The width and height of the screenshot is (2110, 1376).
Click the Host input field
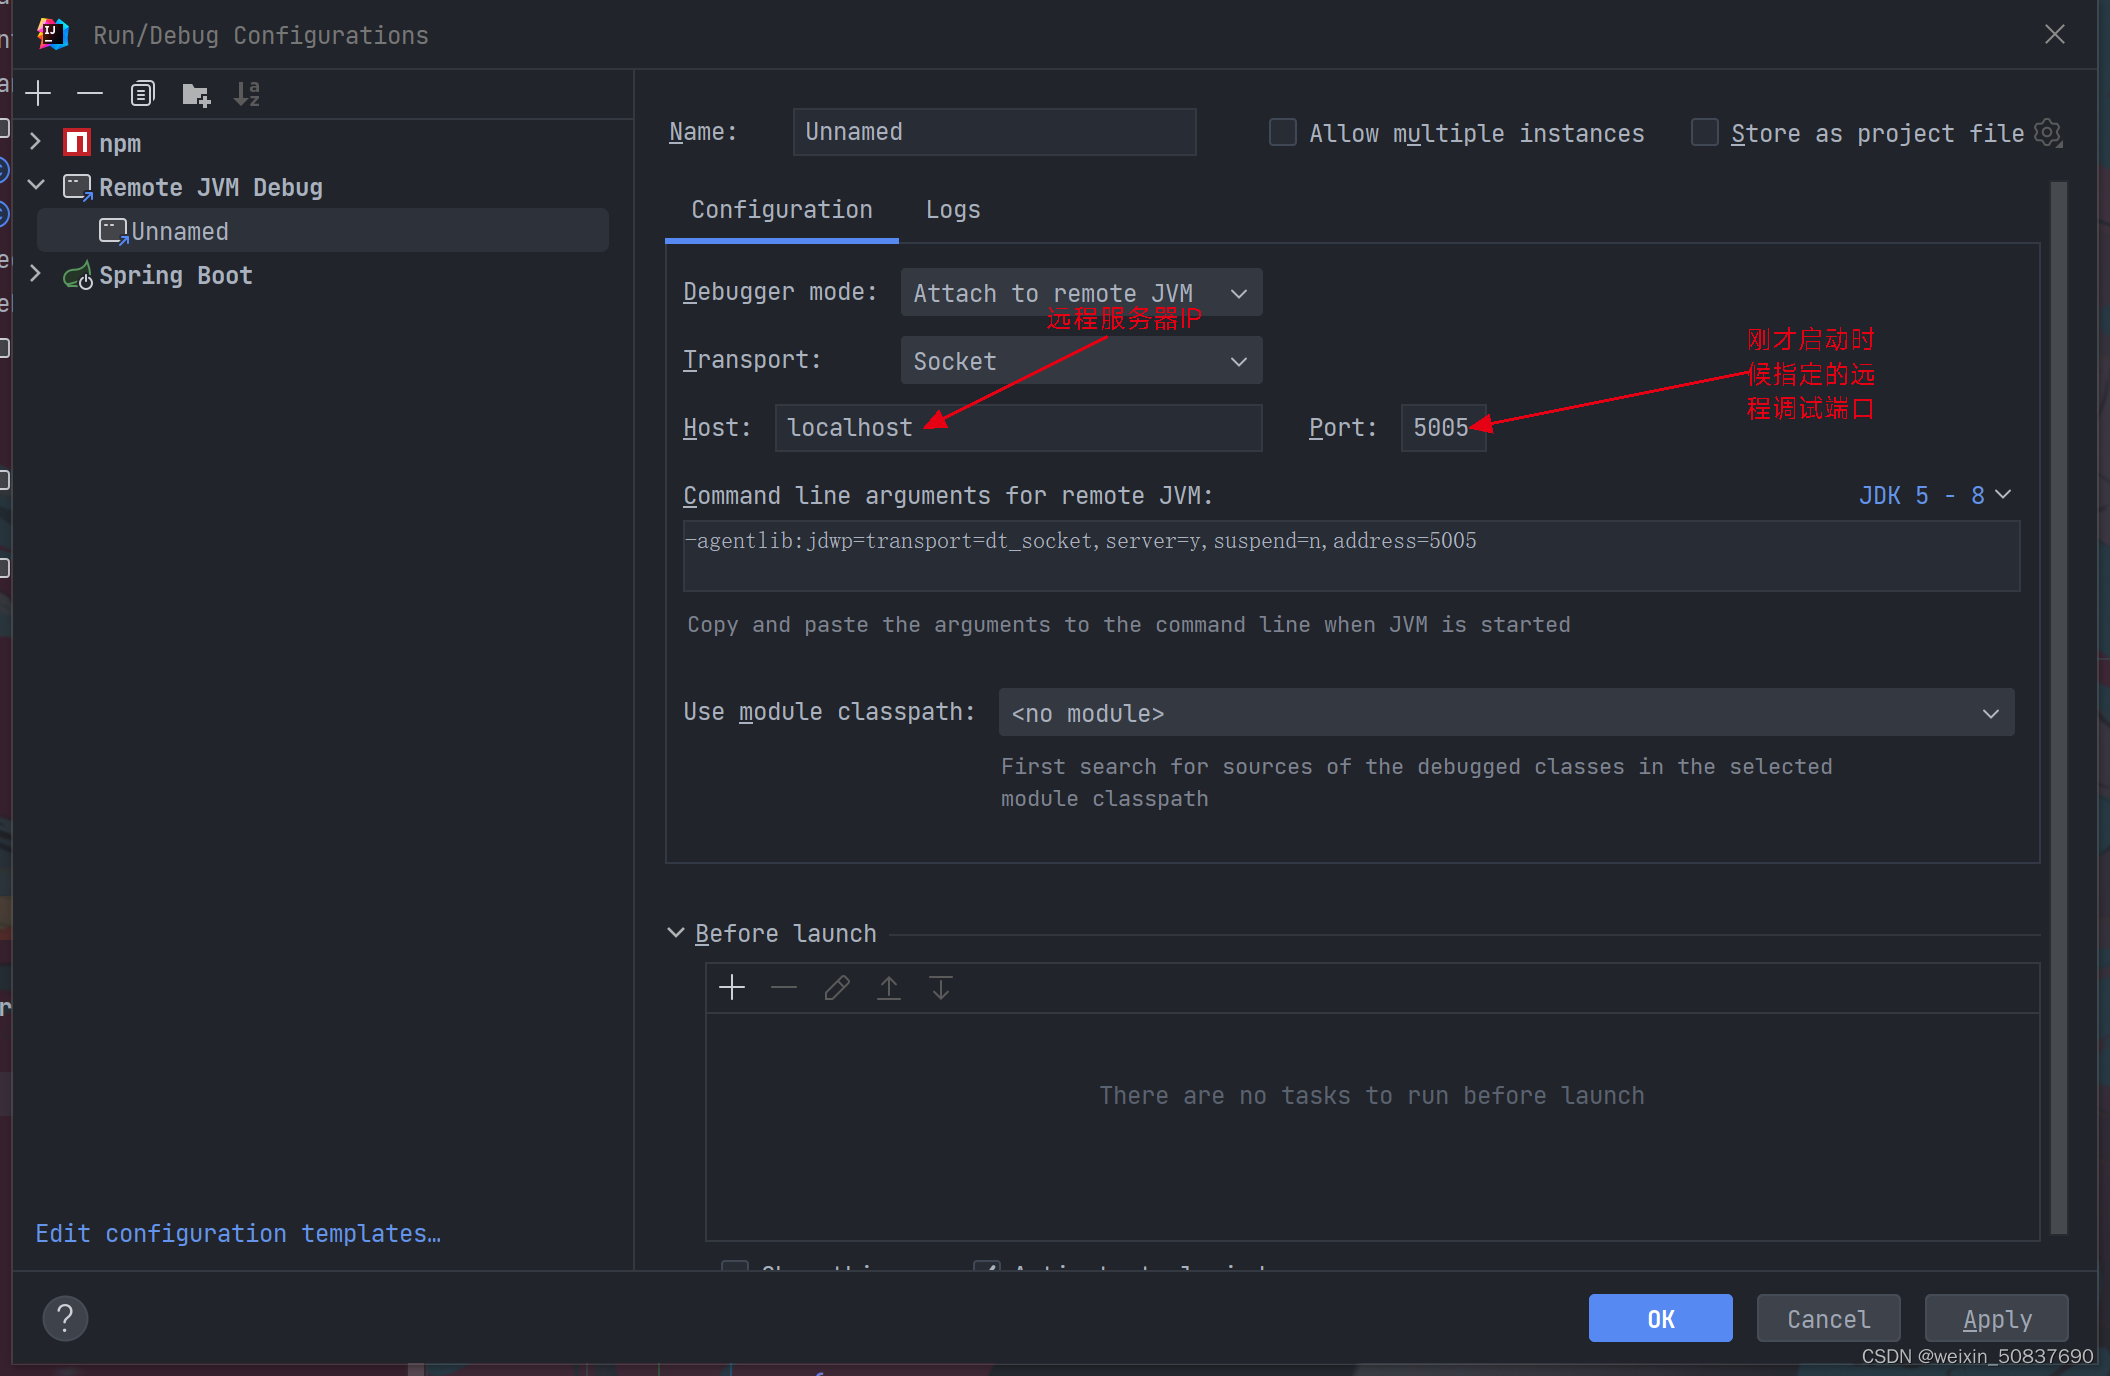[1017, 427]
